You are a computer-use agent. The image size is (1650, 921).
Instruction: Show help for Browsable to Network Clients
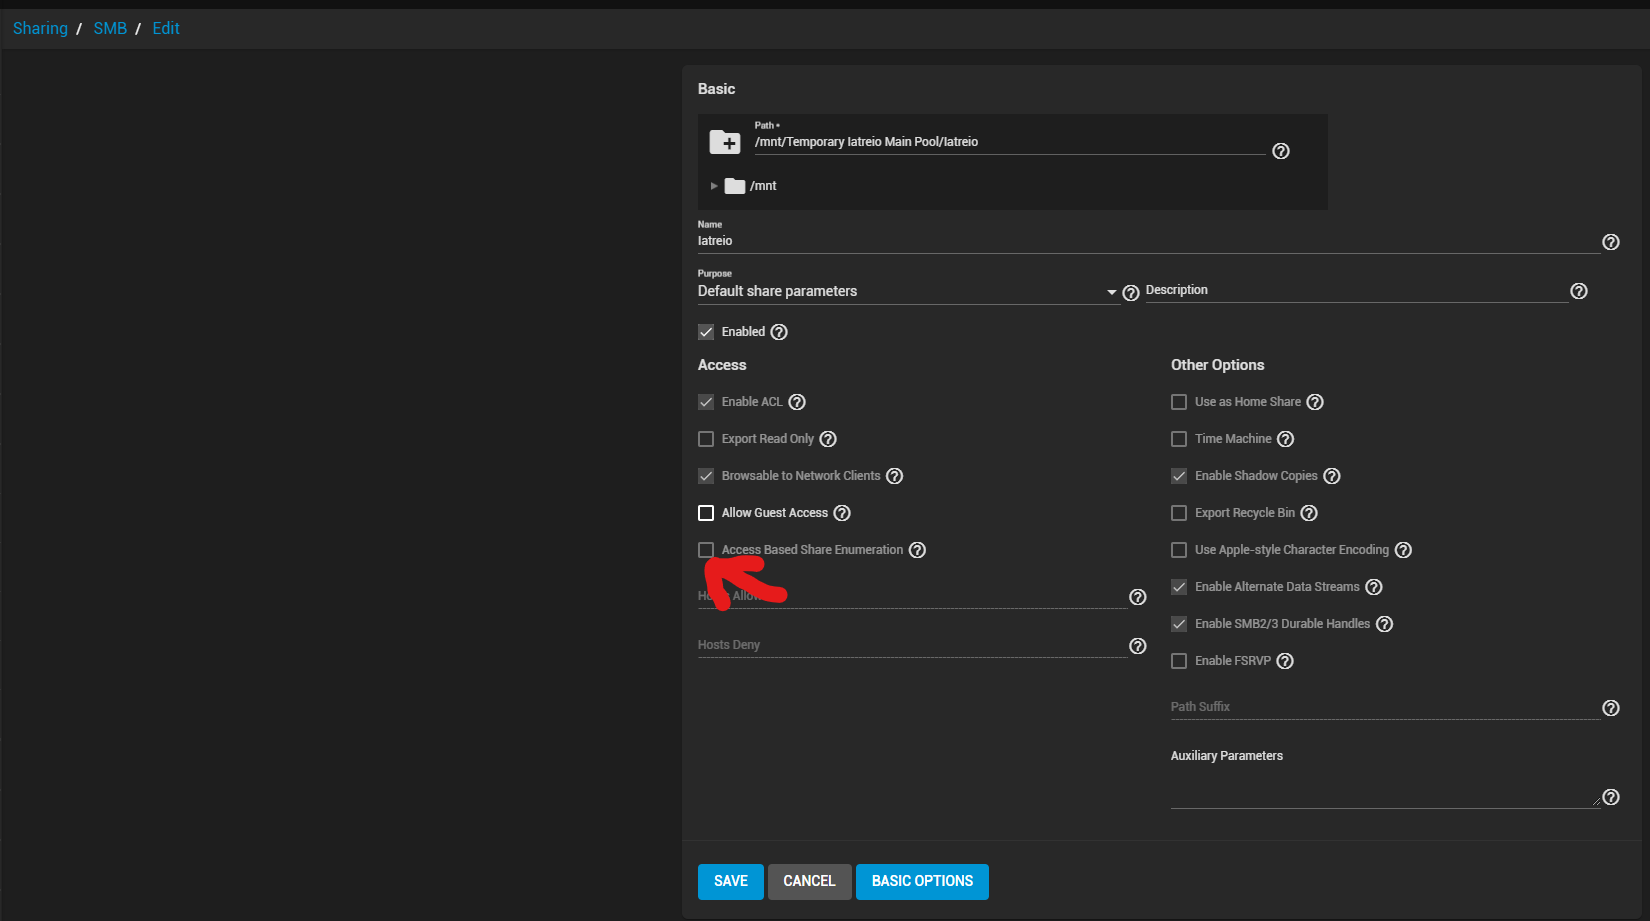tap(895, 476)
